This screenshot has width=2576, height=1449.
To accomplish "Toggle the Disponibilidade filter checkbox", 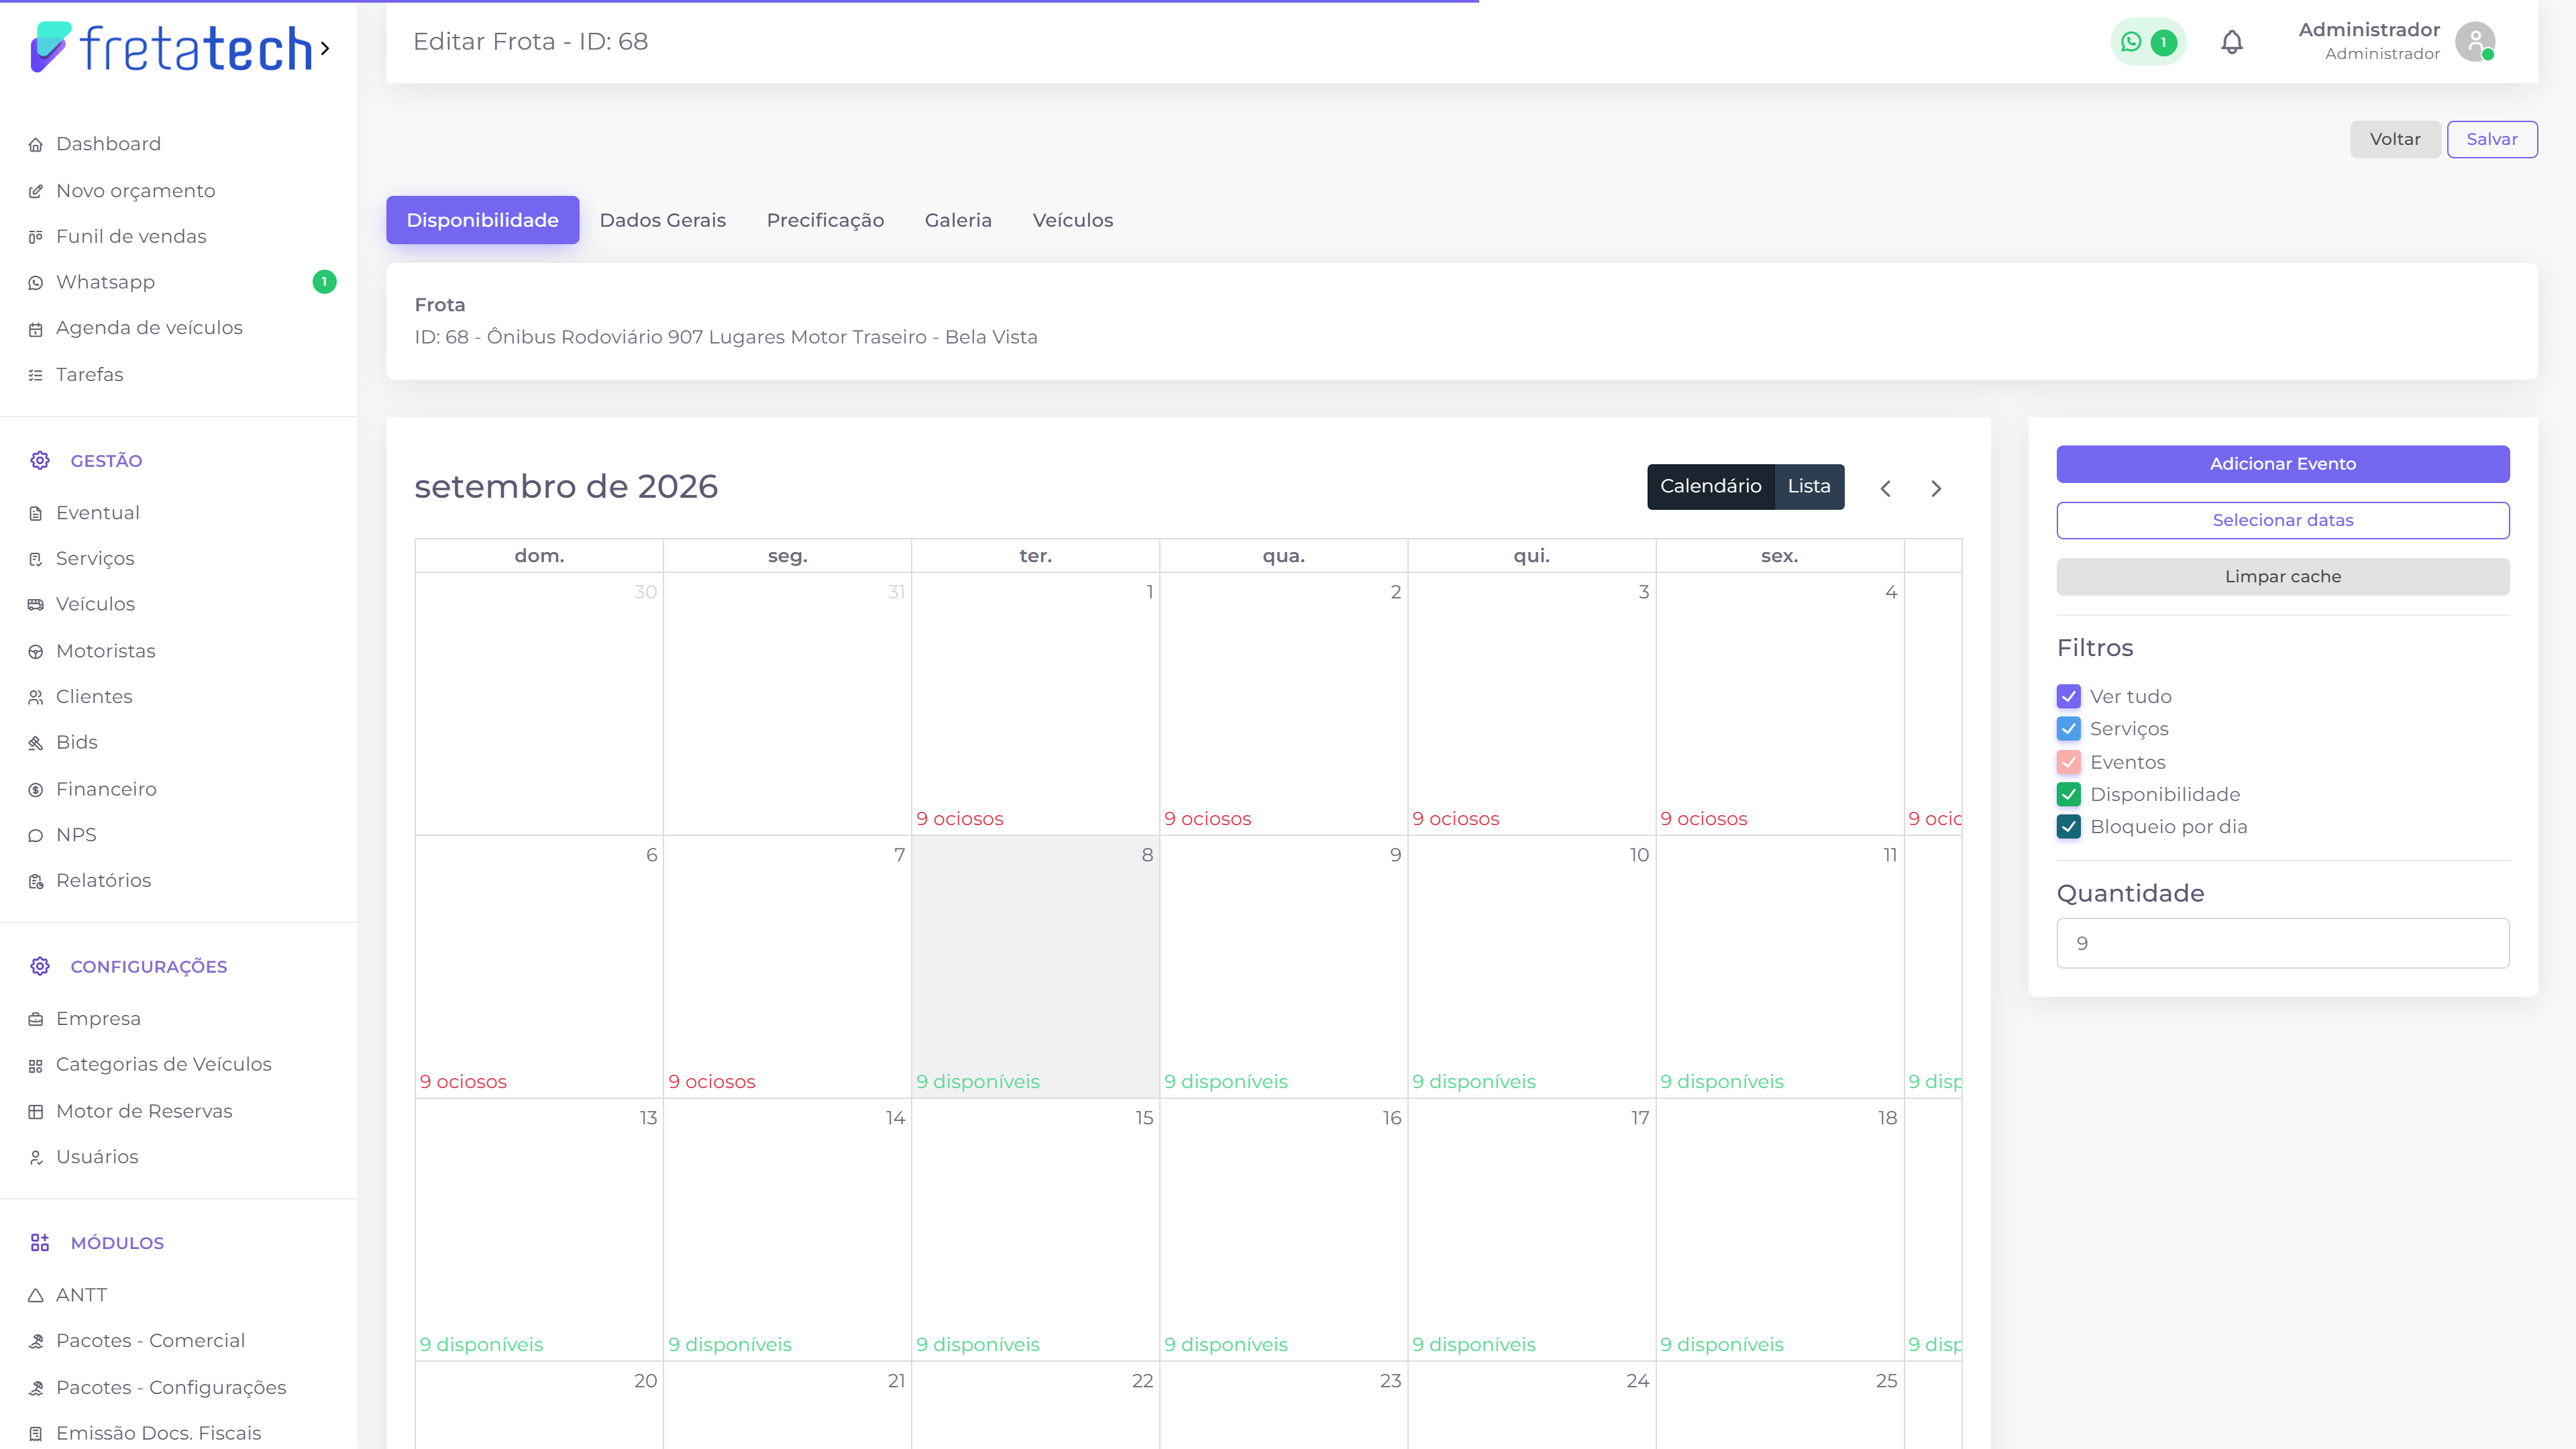I will [x=2069, y=794].
